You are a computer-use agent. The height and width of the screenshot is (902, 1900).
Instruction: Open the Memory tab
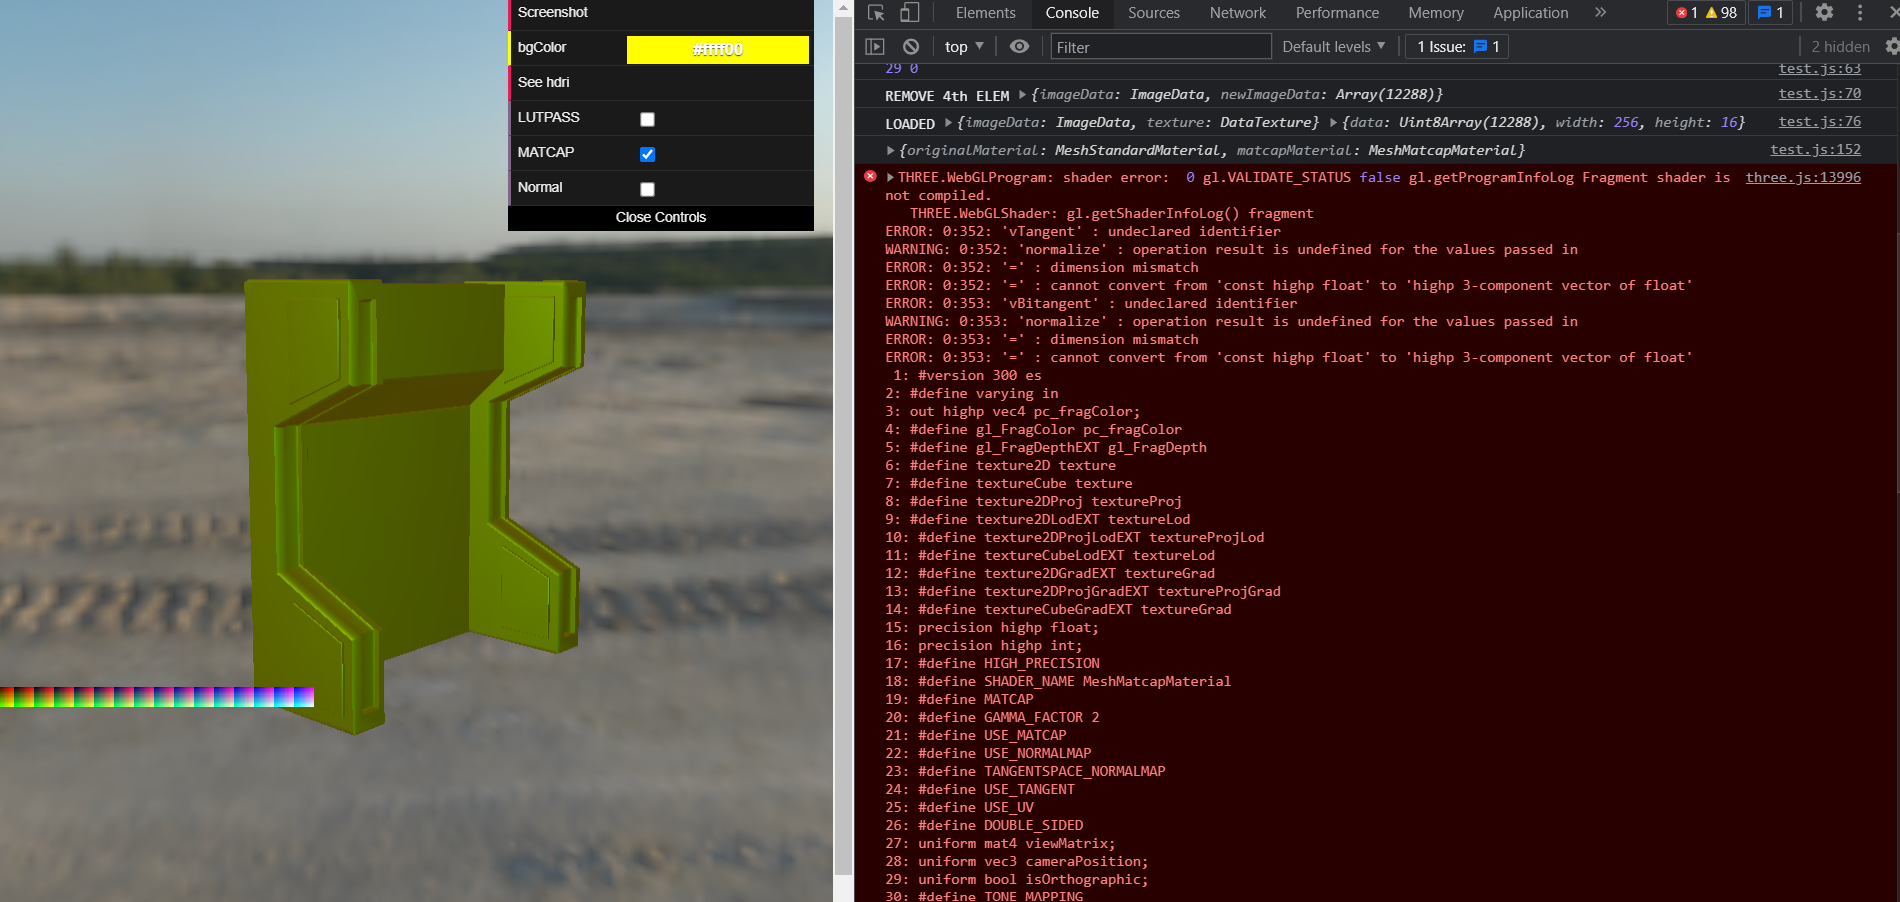click(x=1436, y=13)
